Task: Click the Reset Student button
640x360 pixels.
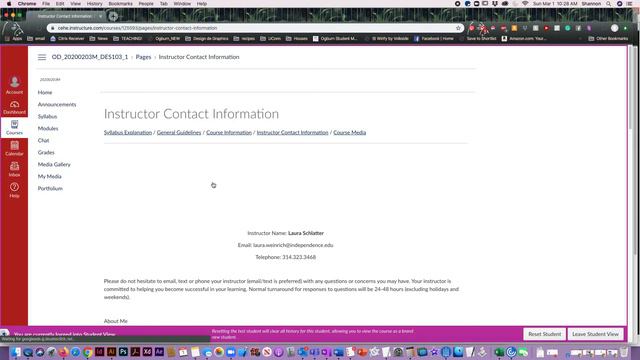Action: click(544, 334)
